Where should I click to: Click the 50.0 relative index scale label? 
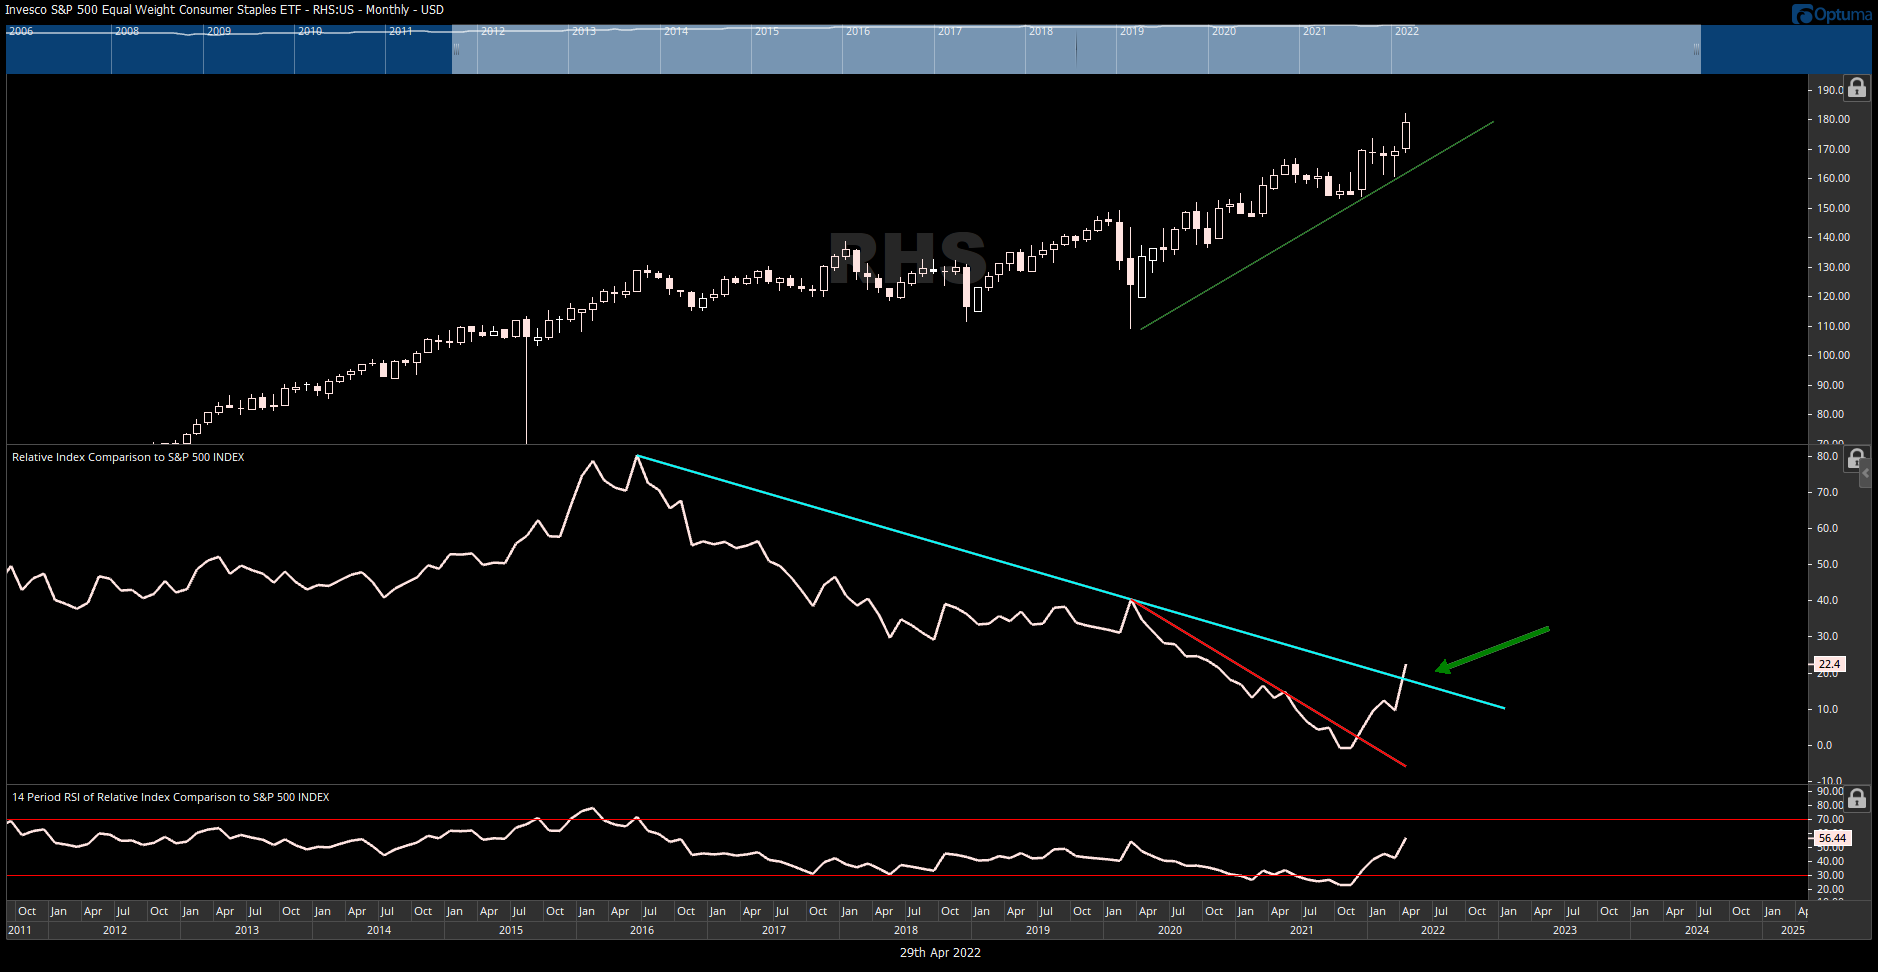[x=1827, y=564]
